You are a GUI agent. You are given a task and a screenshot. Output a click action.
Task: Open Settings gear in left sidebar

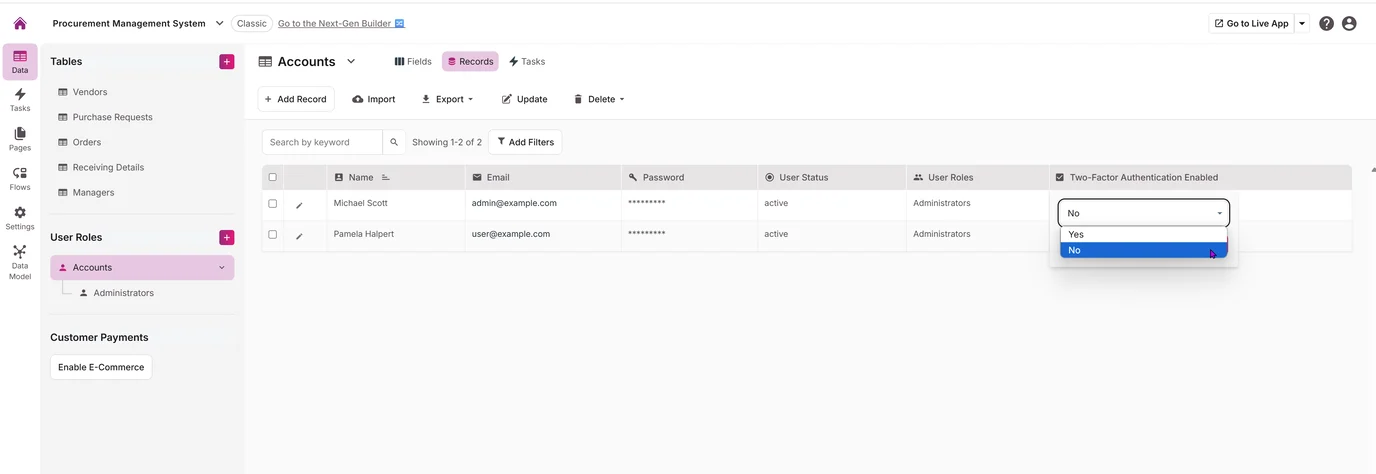(x=20, y=218)
